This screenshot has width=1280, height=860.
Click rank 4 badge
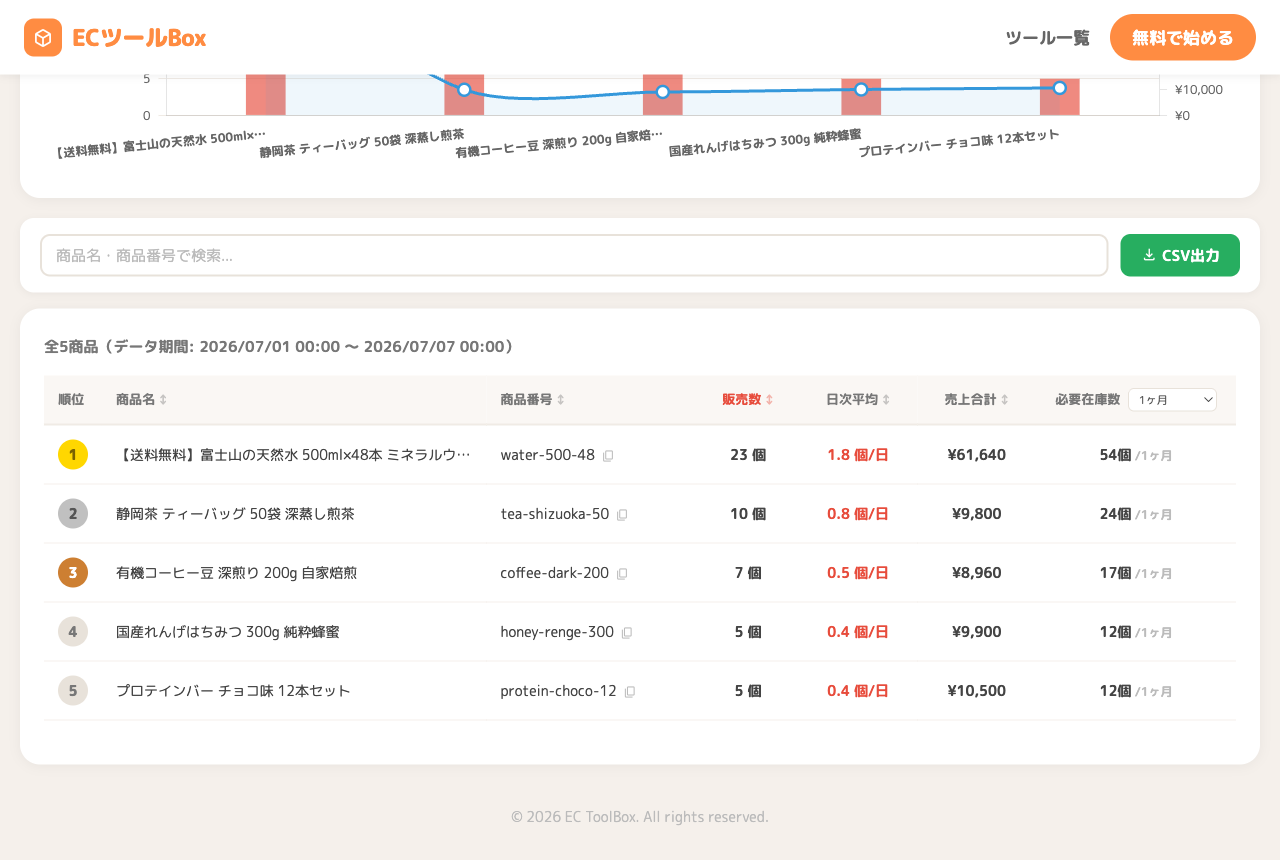73,632
